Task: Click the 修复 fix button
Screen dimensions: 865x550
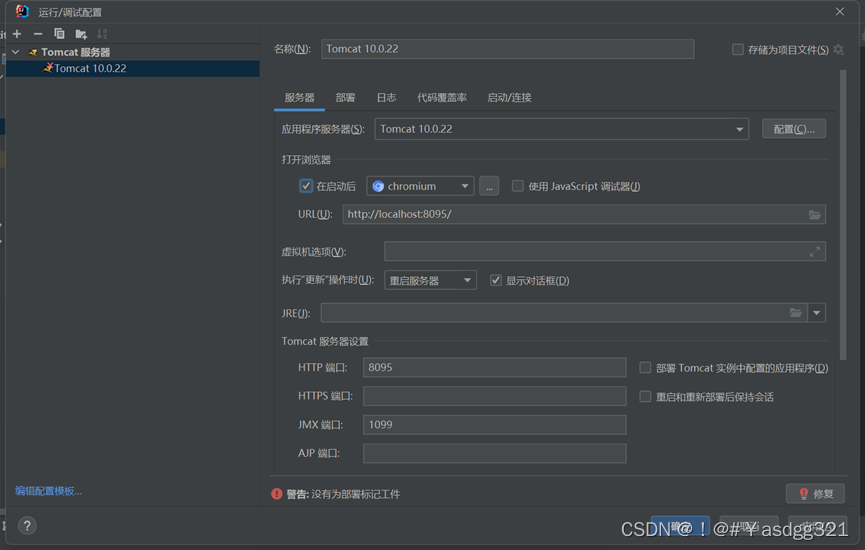Action: pos(815,494)
